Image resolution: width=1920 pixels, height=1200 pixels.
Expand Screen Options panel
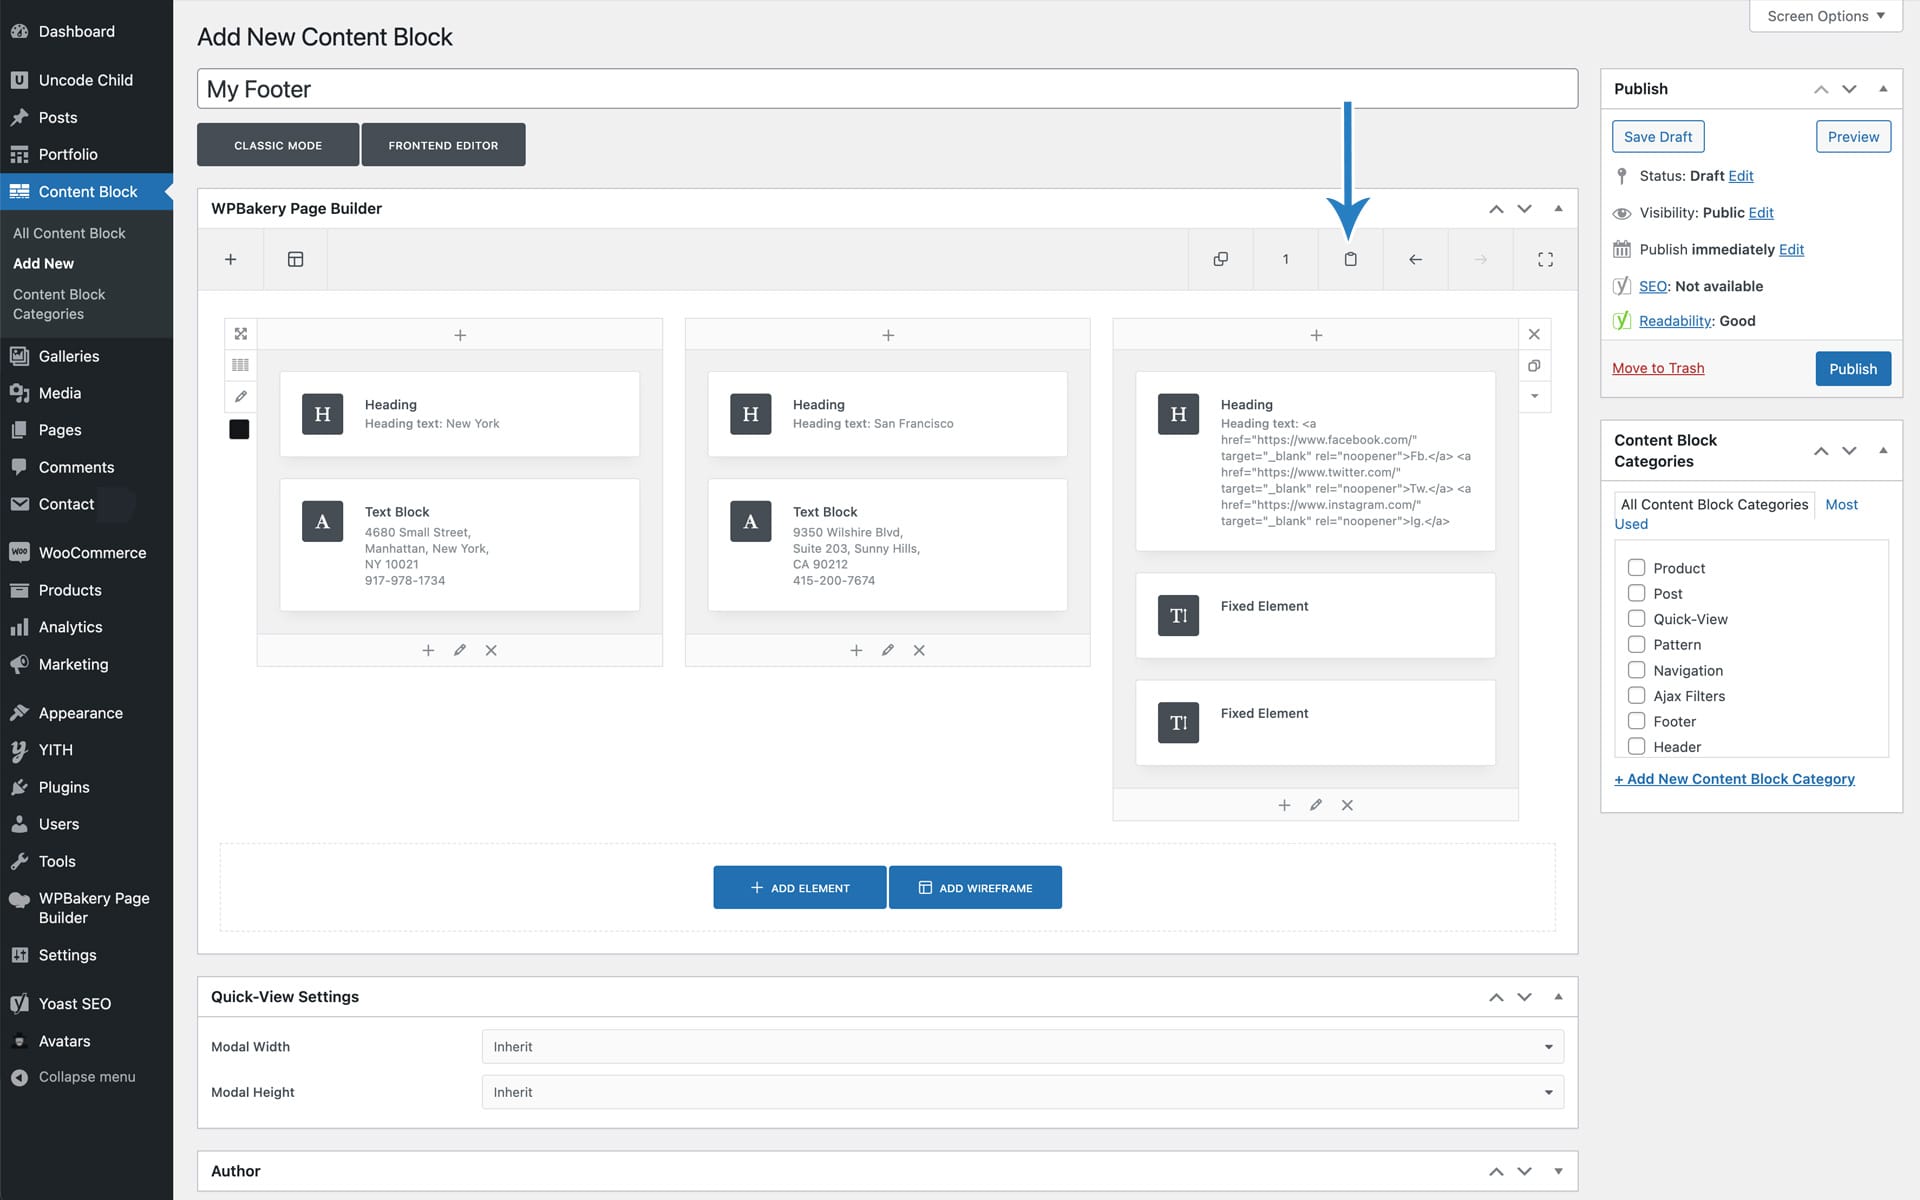pos(1825,16)
